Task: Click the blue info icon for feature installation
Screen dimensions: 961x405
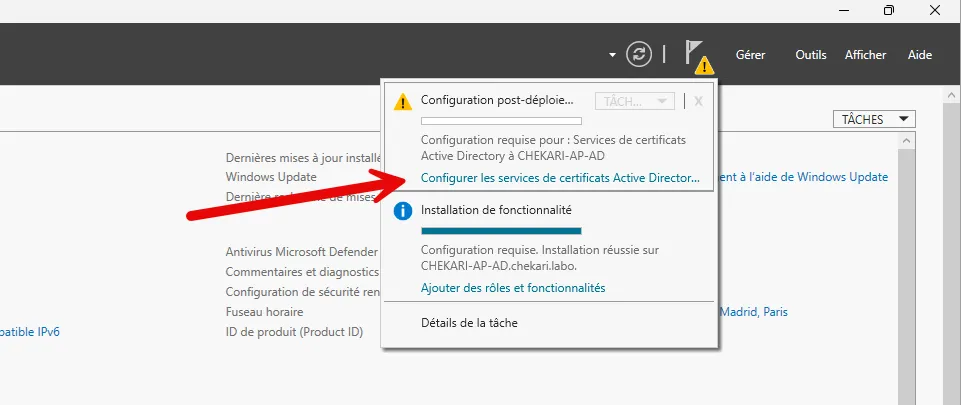Action: click(402, 211)
